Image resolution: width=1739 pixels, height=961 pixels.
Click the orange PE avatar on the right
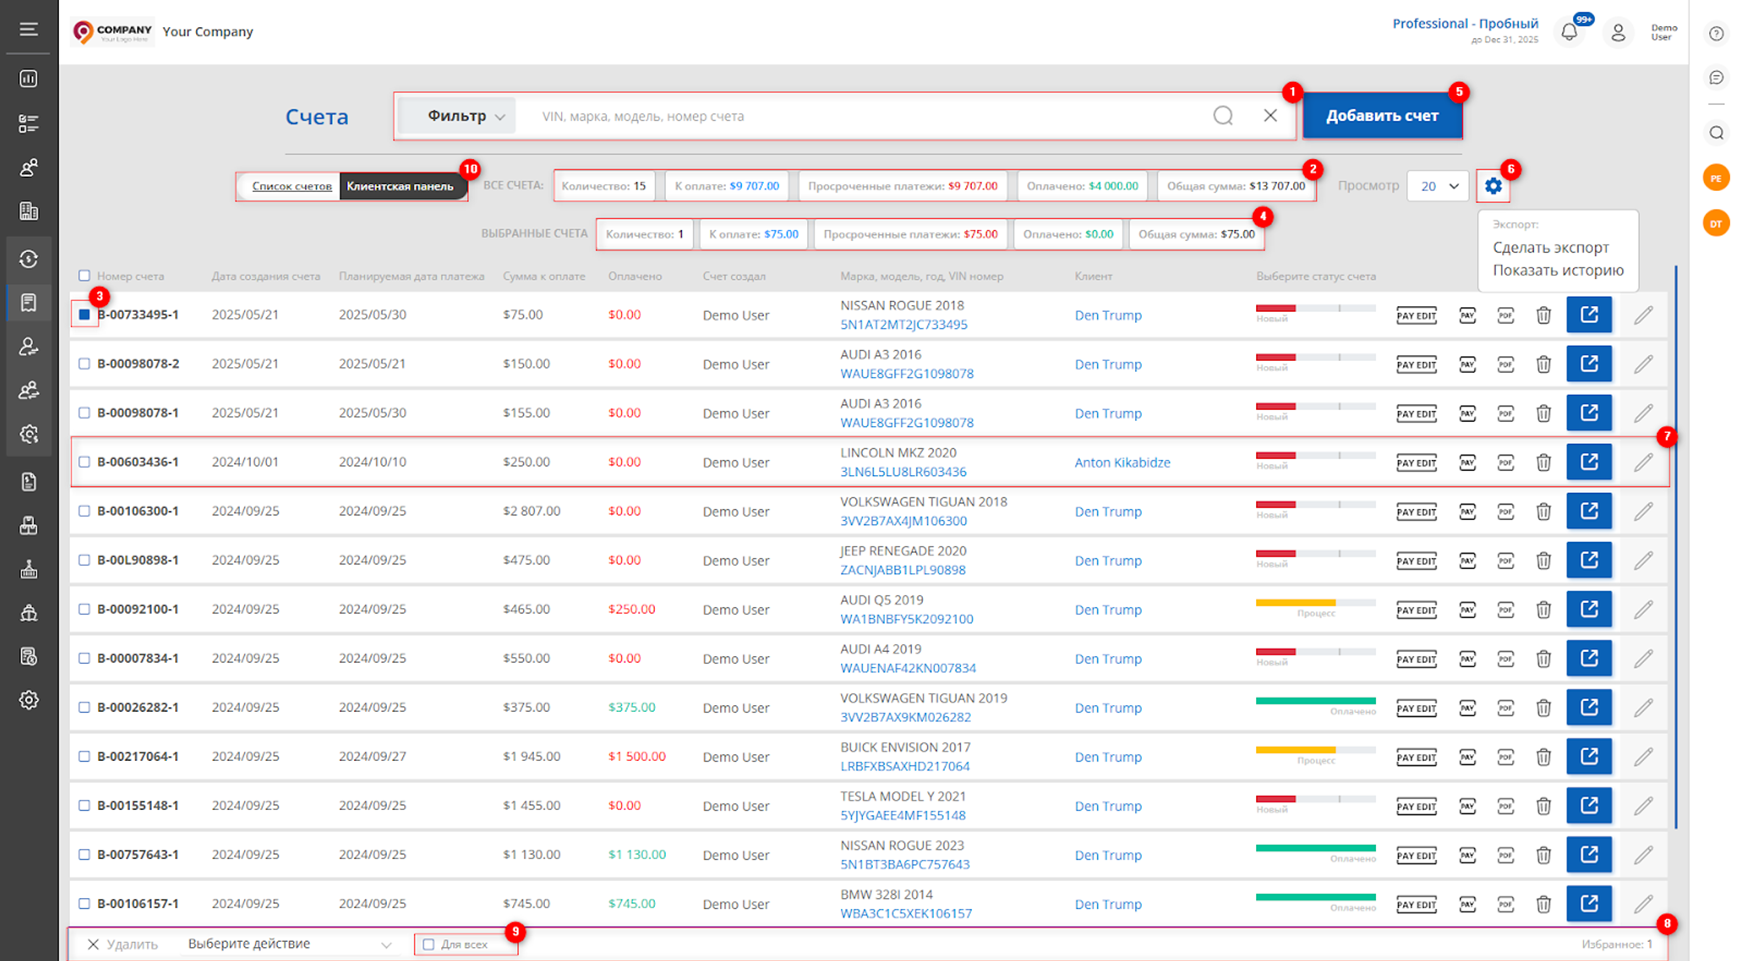click(1716, 178)
